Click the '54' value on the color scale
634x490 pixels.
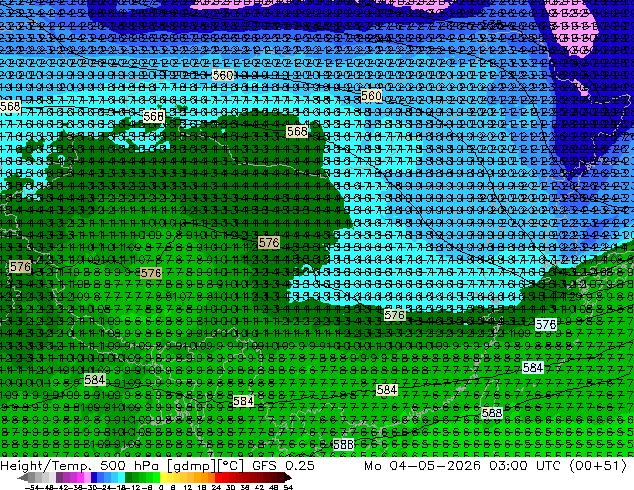288,487
